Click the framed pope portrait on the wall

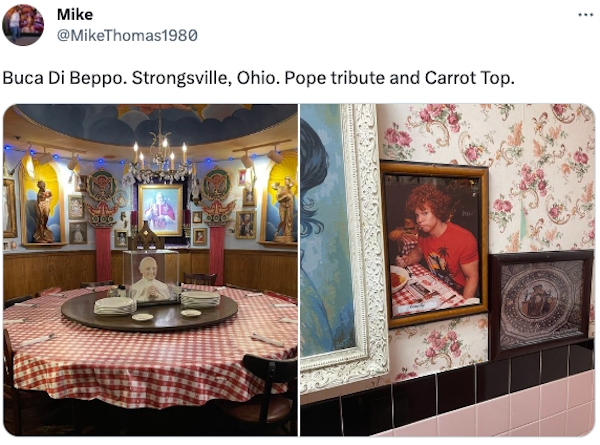pyautogui.click(x=160, y=210)
